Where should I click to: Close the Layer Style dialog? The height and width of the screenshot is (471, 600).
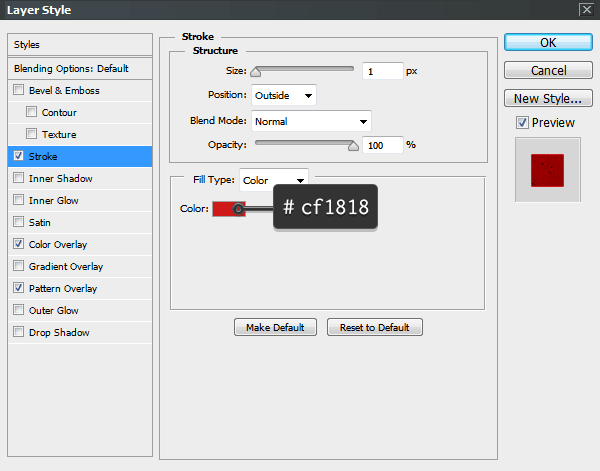585,9
